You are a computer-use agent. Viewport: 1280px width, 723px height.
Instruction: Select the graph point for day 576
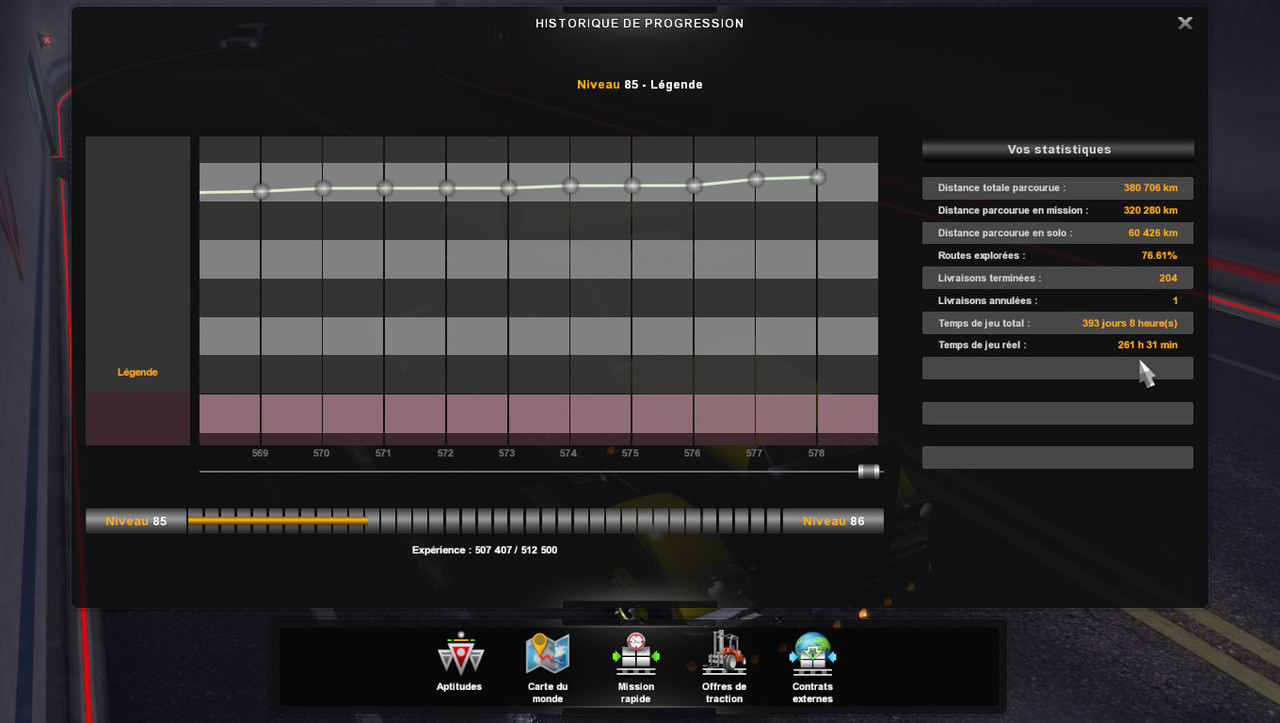click(x=694, y=185)
